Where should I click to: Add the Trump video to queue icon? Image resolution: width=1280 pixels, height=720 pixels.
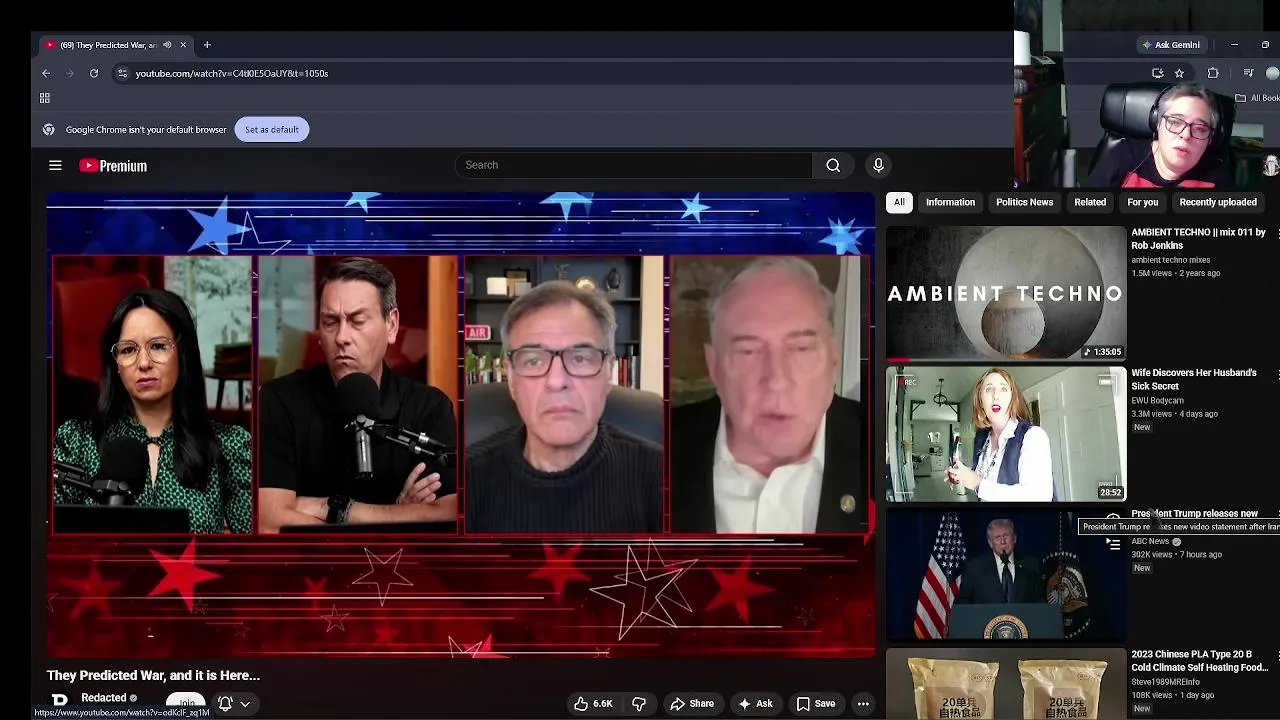coord(1113,544)
